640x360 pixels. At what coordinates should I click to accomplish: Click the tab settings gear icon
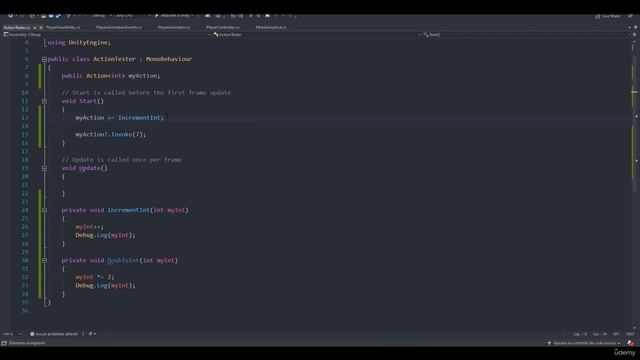point(635,27)
